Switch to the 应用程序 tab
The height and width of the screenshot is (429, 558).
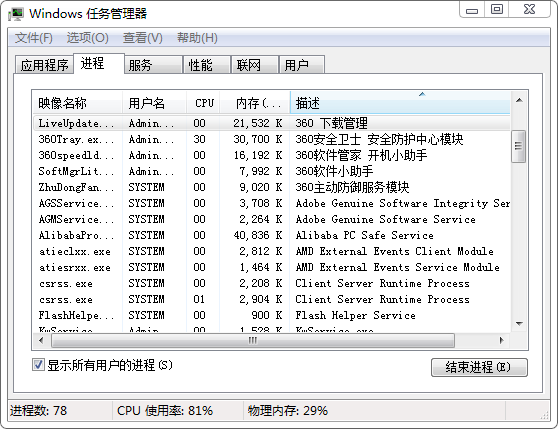click(44, 65)
